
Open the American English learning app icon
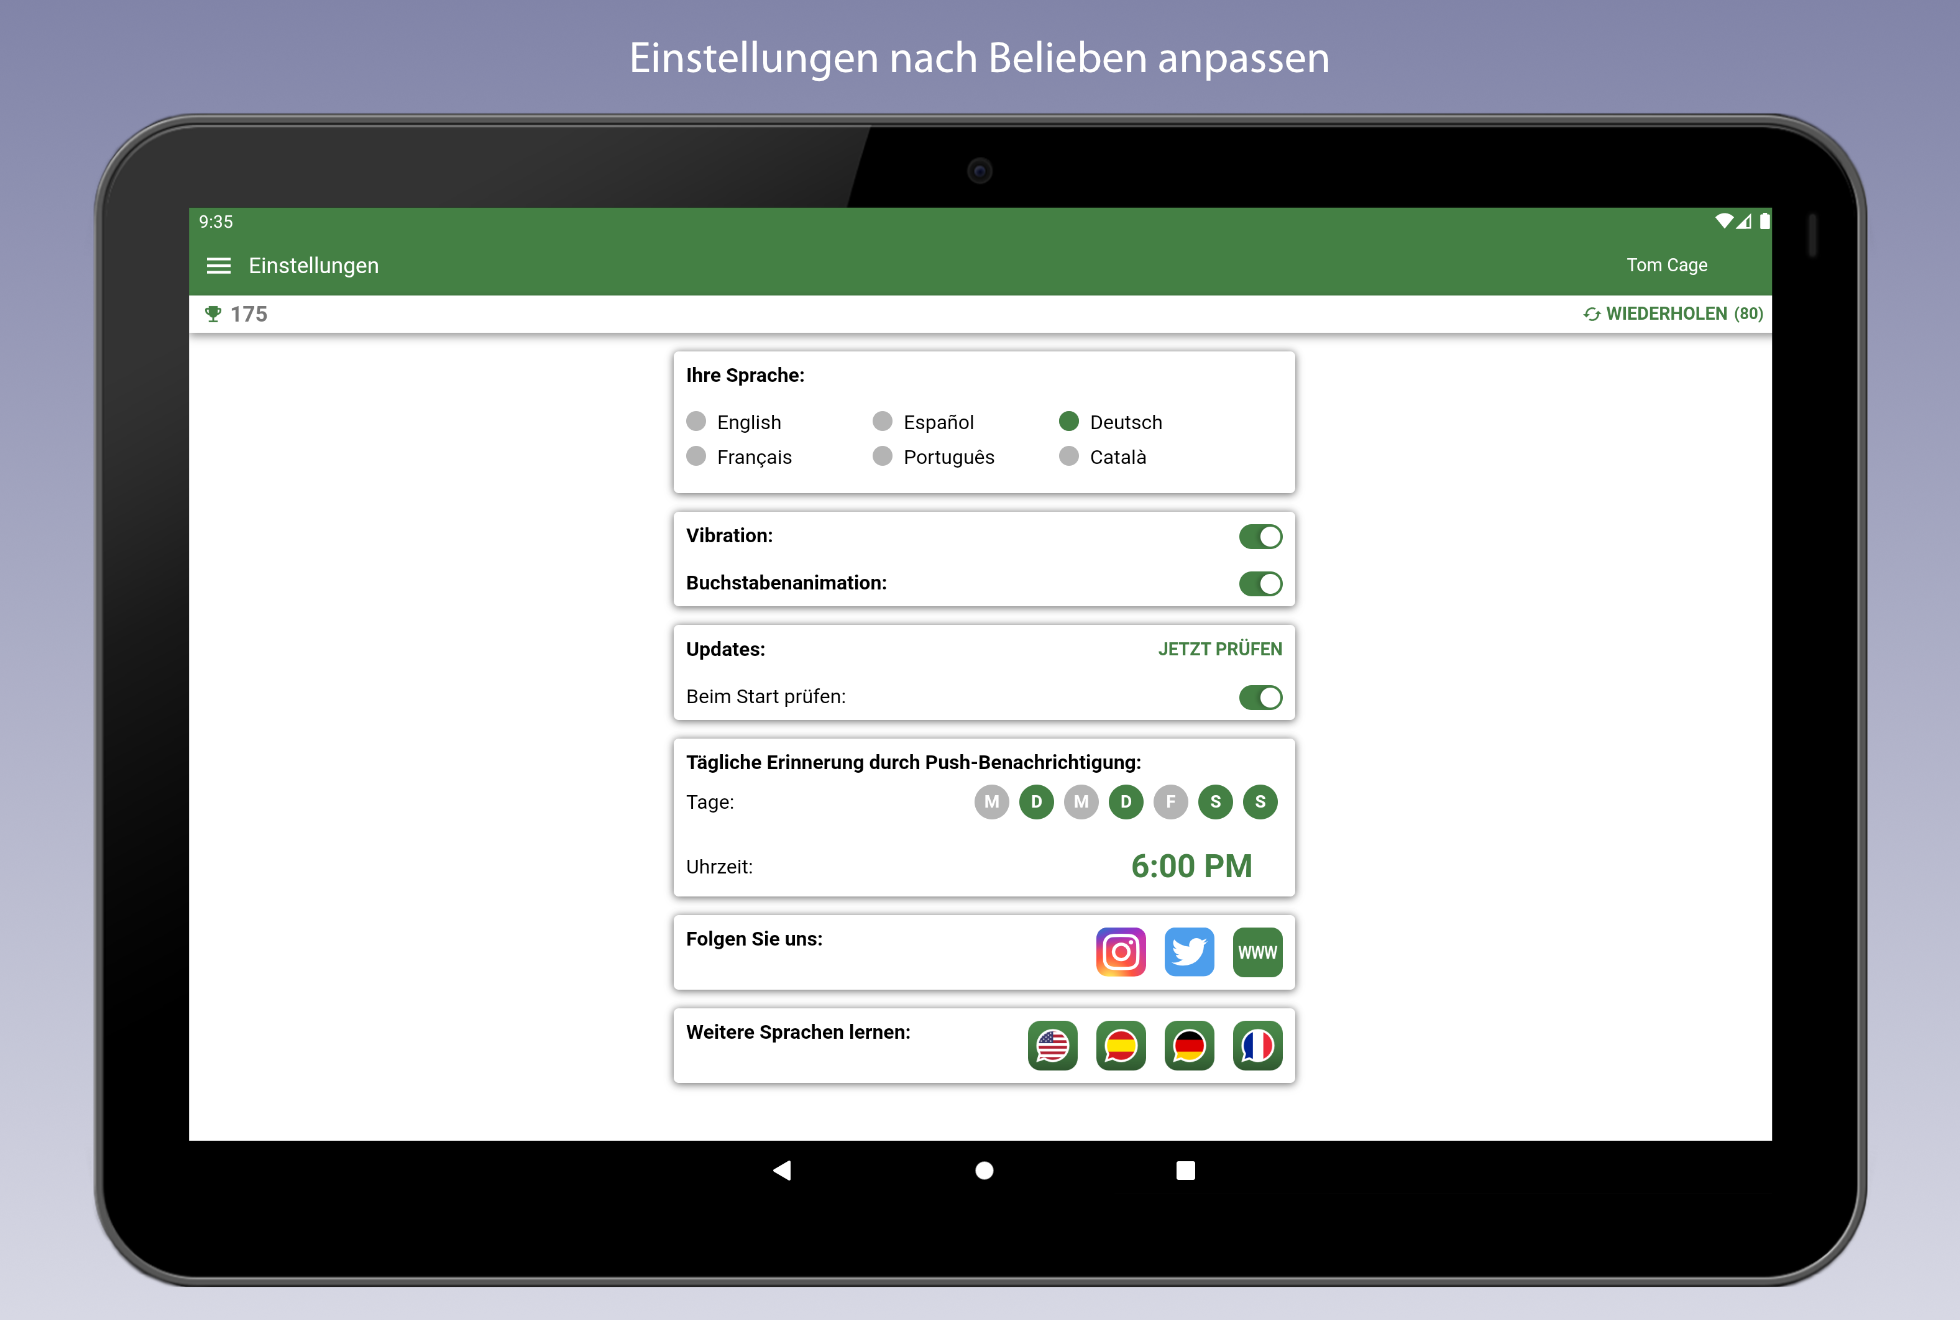coord(1052,1046)
